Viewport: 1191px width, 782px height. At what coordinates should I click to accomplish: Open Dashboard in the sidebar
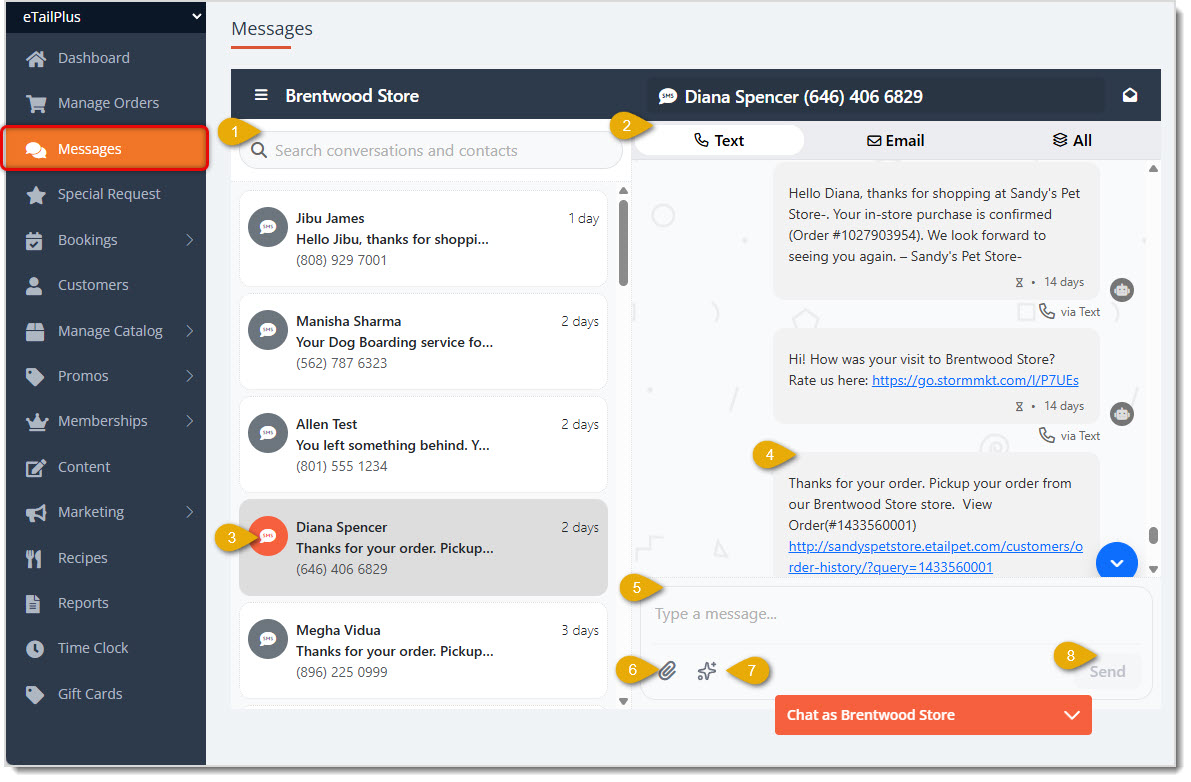(x=106, y=58)
